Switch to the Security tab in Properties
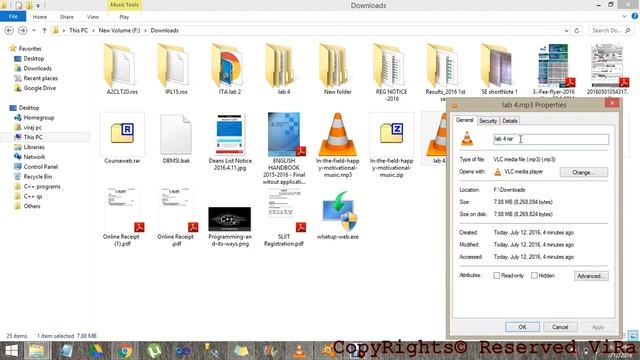Image resolution: width=640 pixels, height=360 pixels. click(x=488, y=121)
